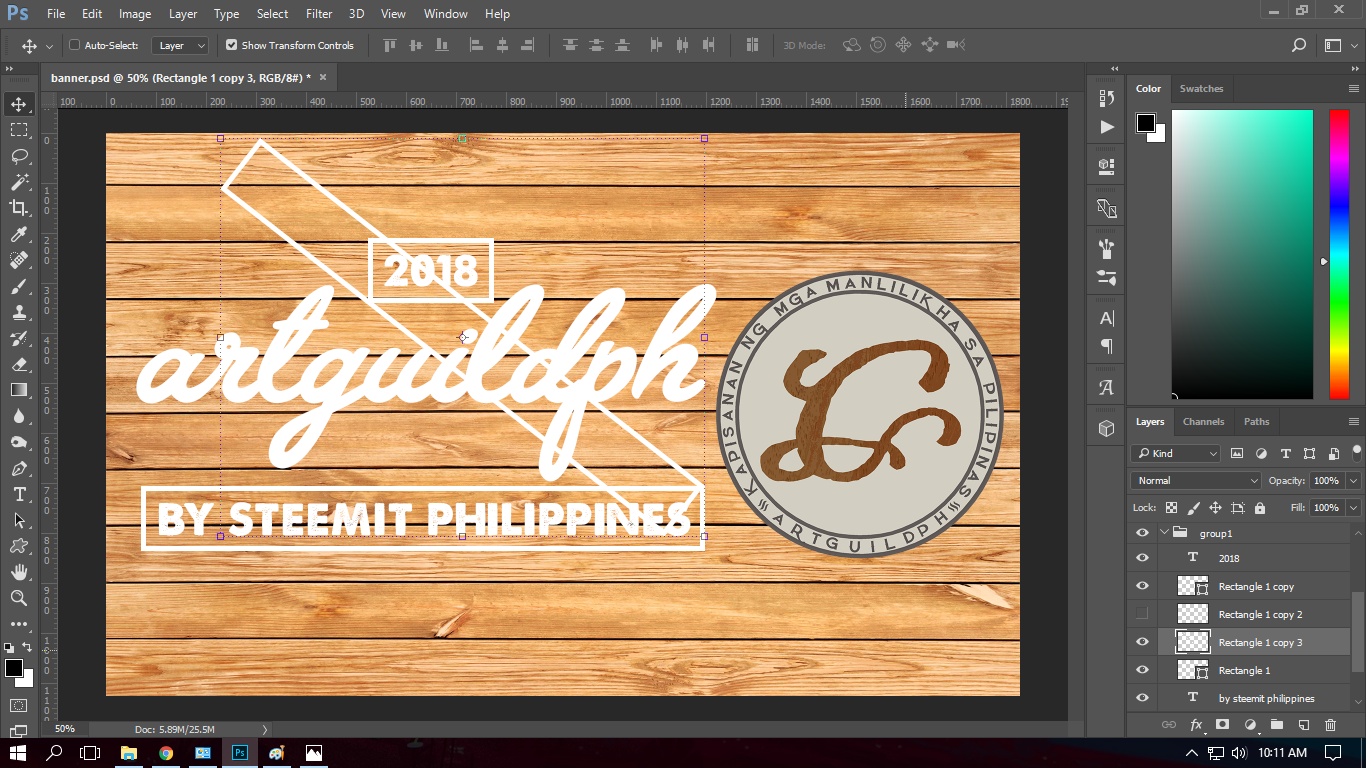Uncheck Show Transform Controls

click(x=232, y=45)
